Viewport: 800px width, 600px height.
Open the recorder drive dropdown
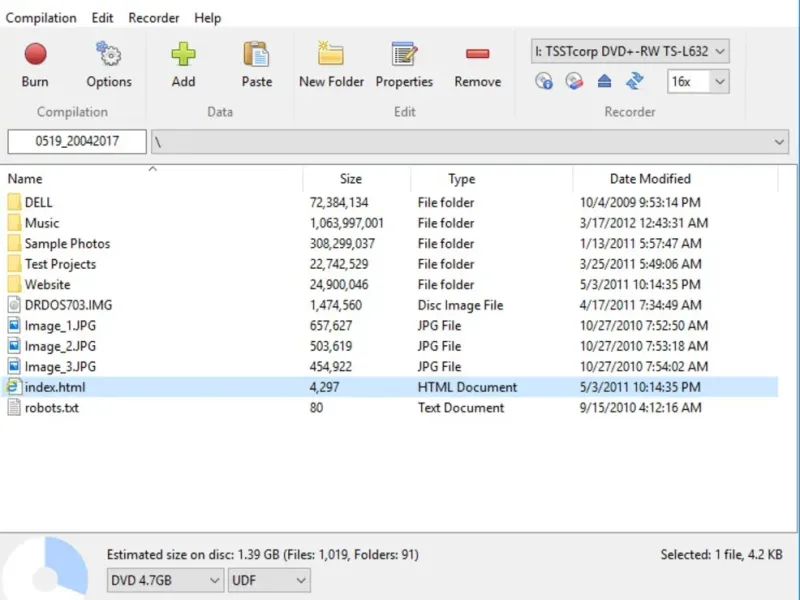coord(630,51)
